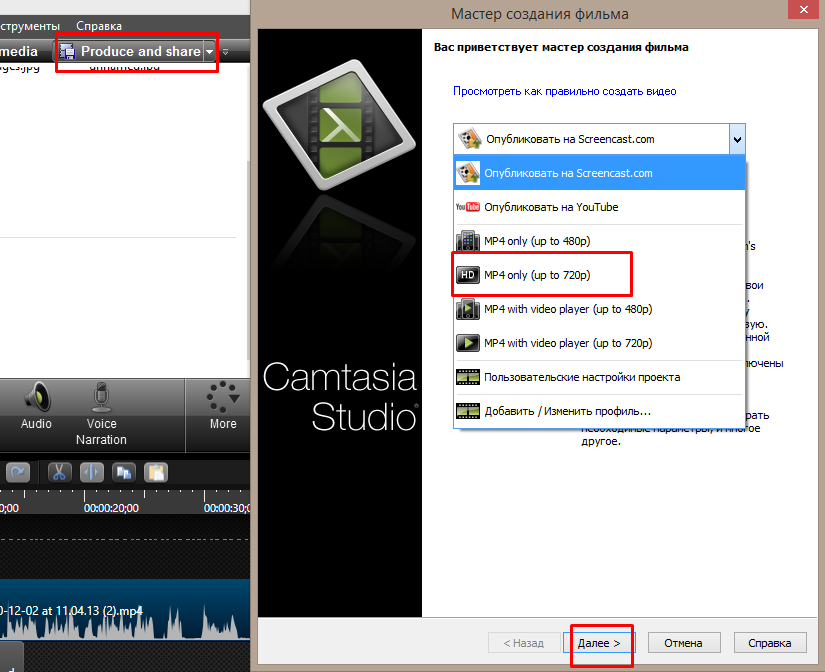Click the Cut scissors icon

(59, 472)
